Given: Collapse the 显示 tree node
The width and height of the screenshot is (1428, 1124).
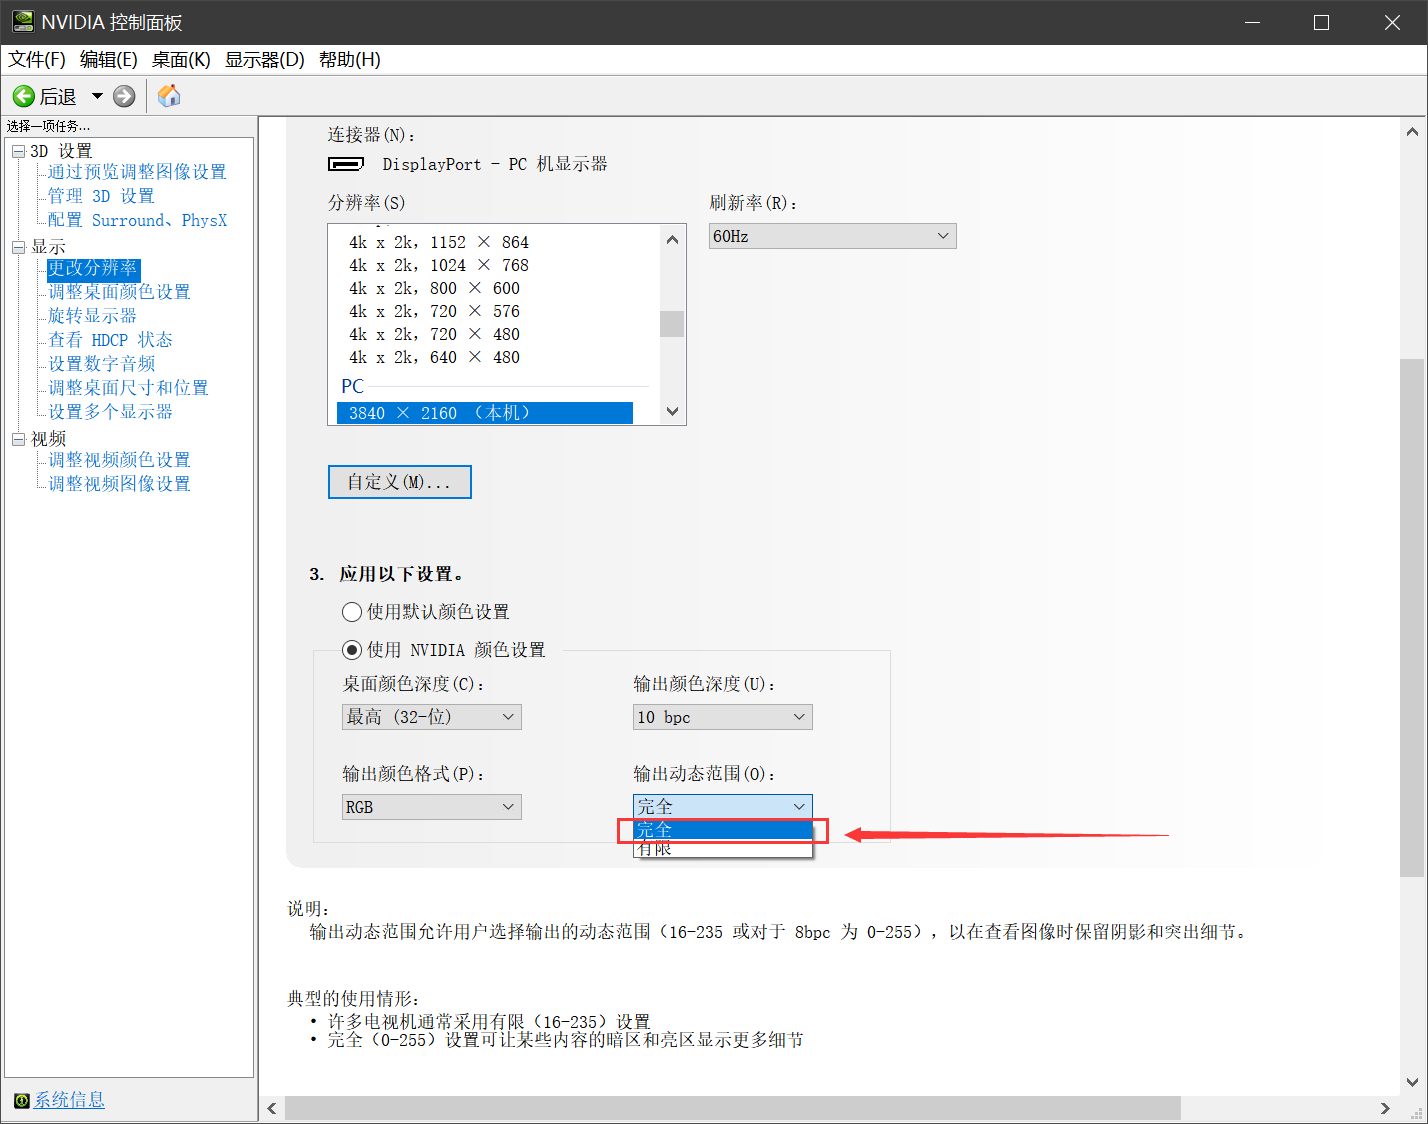Looking at the screenshot, I should tap(18, 247).
